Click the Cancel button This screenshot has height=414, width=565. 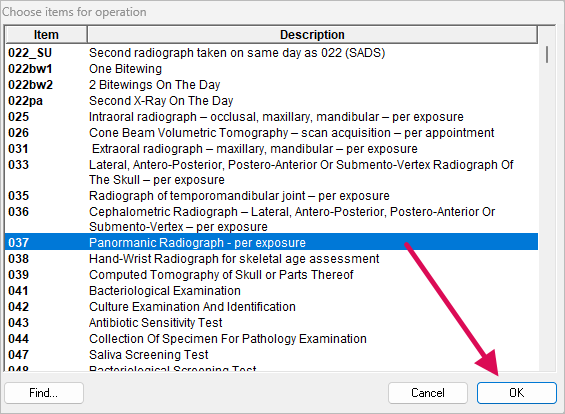coord(428,393)
